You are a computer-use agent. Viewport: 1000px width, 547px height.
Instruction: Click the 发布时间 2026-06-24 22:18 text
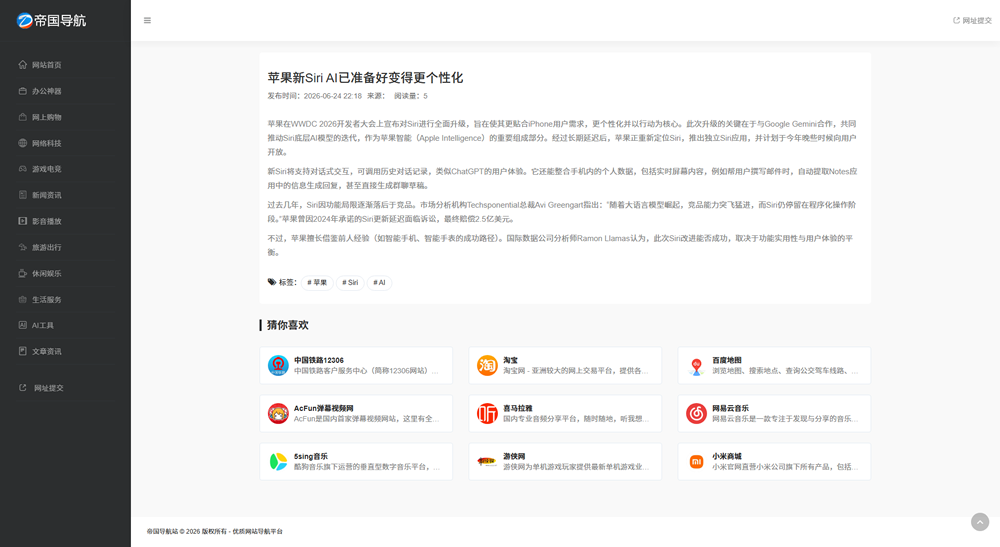coord(314,96)
